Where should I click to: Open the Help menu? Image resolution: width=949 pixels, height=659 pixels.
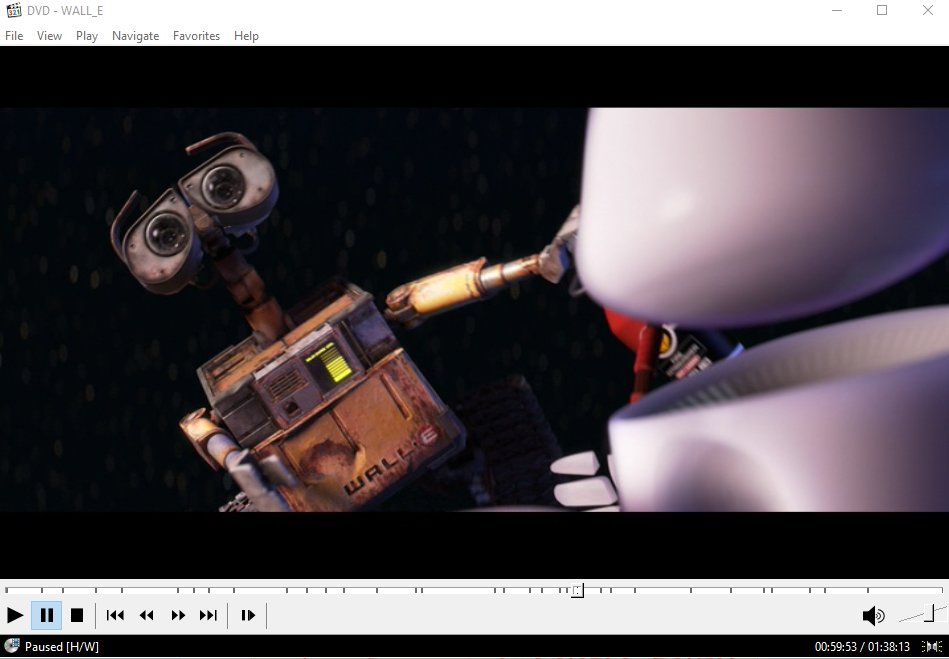point(246,36)
